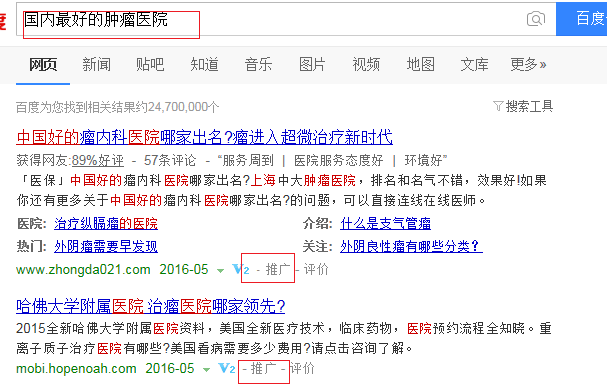Go to the 视频 tab
Screen dimensions: 607x389
[366, 64]
